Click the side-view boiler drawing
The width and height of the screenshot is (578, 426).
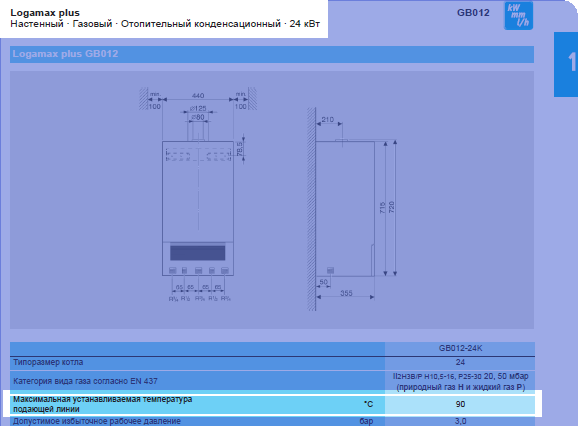pos(352,209)
